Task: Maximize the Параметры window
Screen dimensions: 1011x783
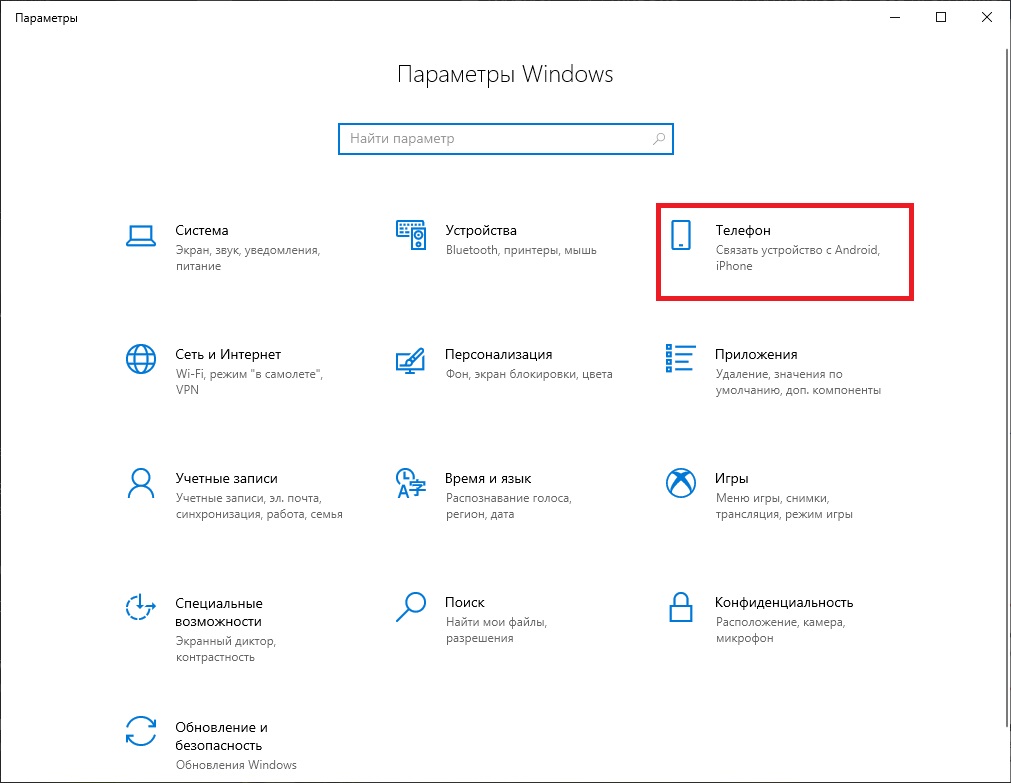Action: pyautogui.click(x=941, y=17)
